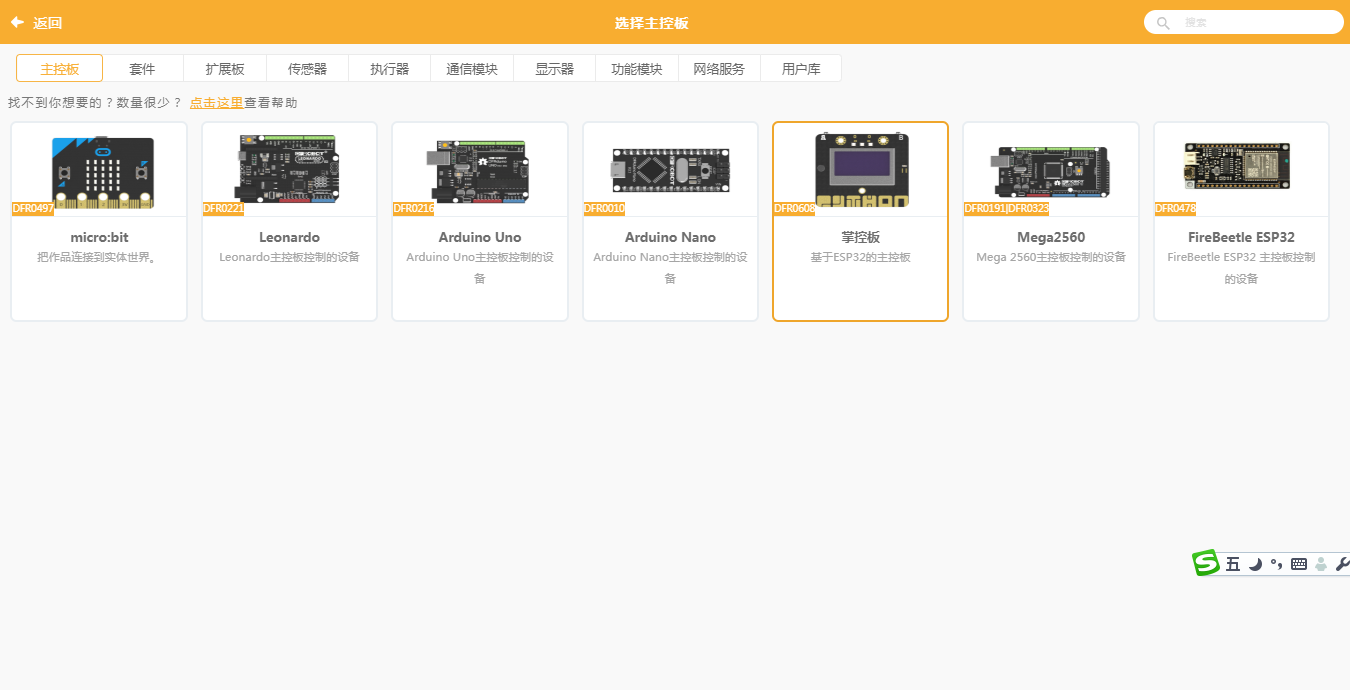Image resolution: width=1350 pixels, height=690 pixels.
Task: Open the 点击这里 help link
Action: [x=216, y=103]
